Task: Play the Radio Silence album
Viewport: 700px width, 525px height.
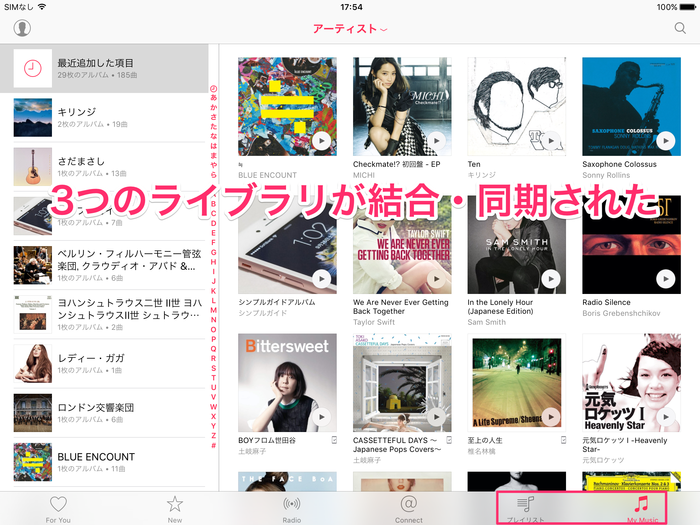Action: 666,279
